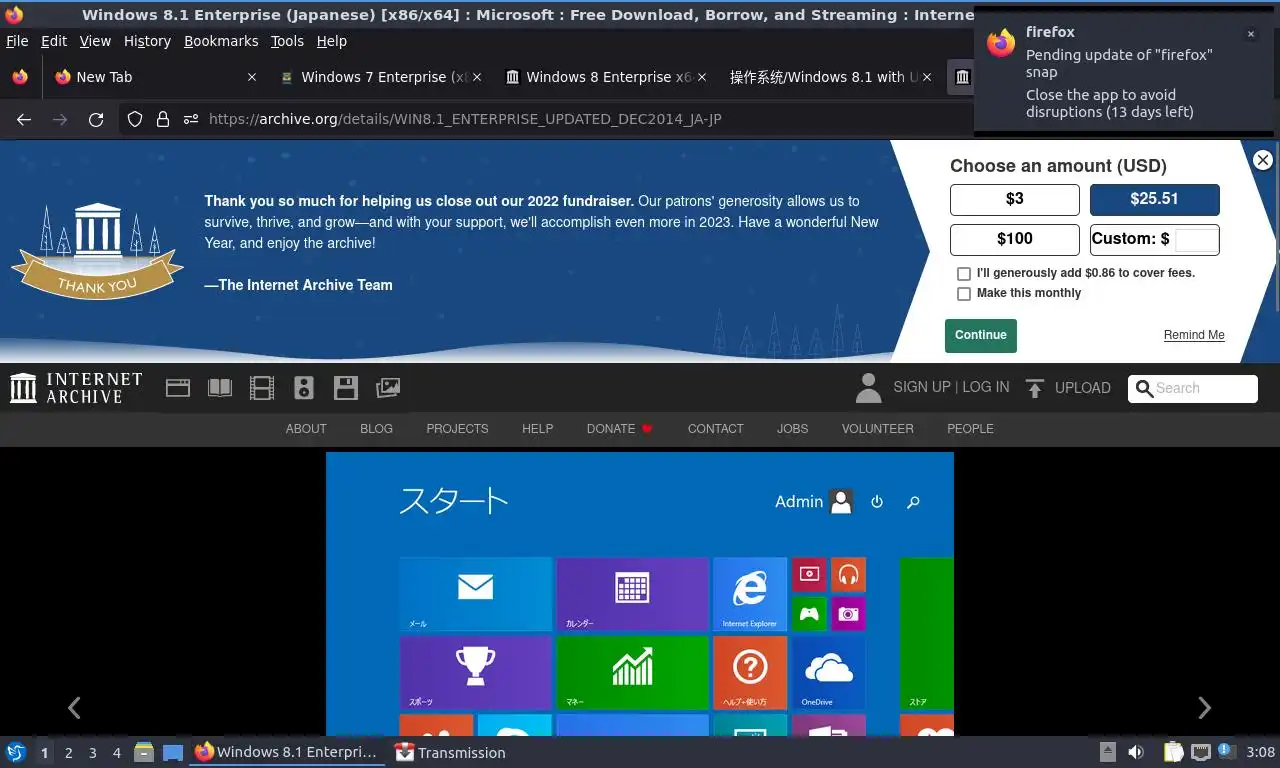Screen dimensions: 1280x768
Task: Select the $3 donation amount
Action: coord(1015,199)
